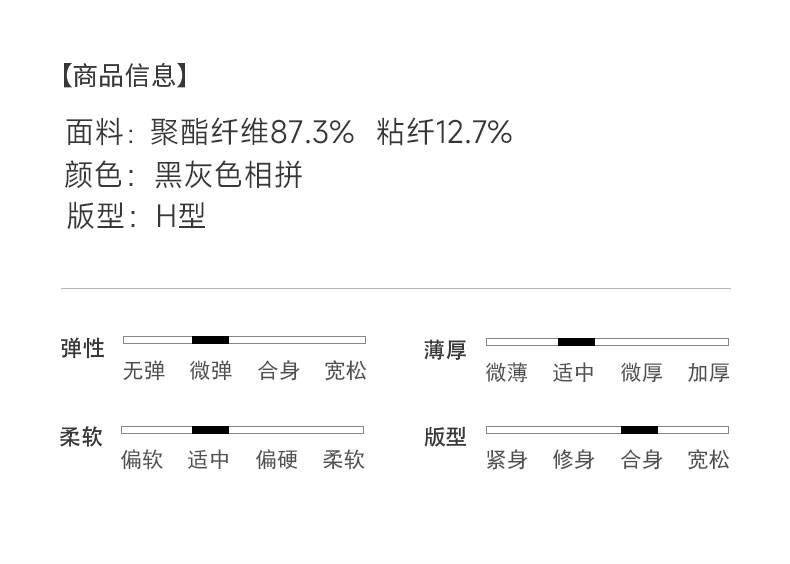Click the black marker on the bottom-right 版型 scale
This screenshot has height=564, width=790.
639,430
